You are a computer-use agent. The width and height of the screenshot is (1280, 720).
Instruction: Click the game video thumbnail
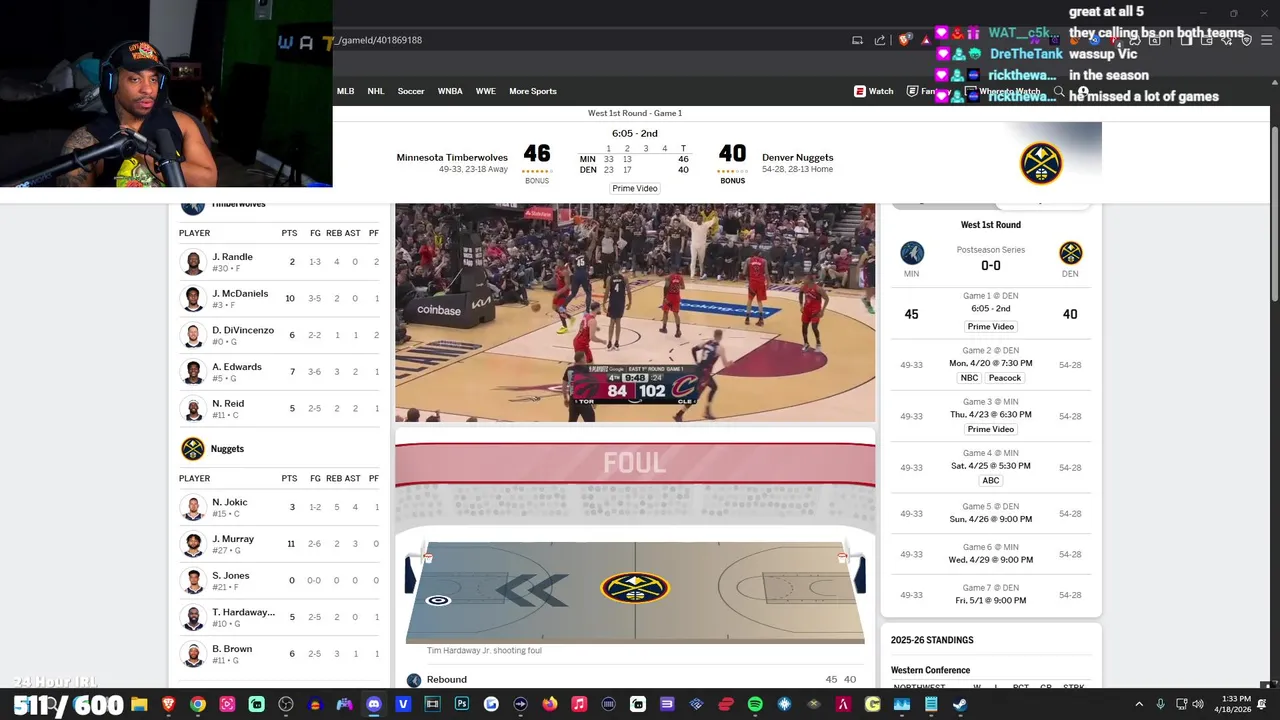pos(635,312)
